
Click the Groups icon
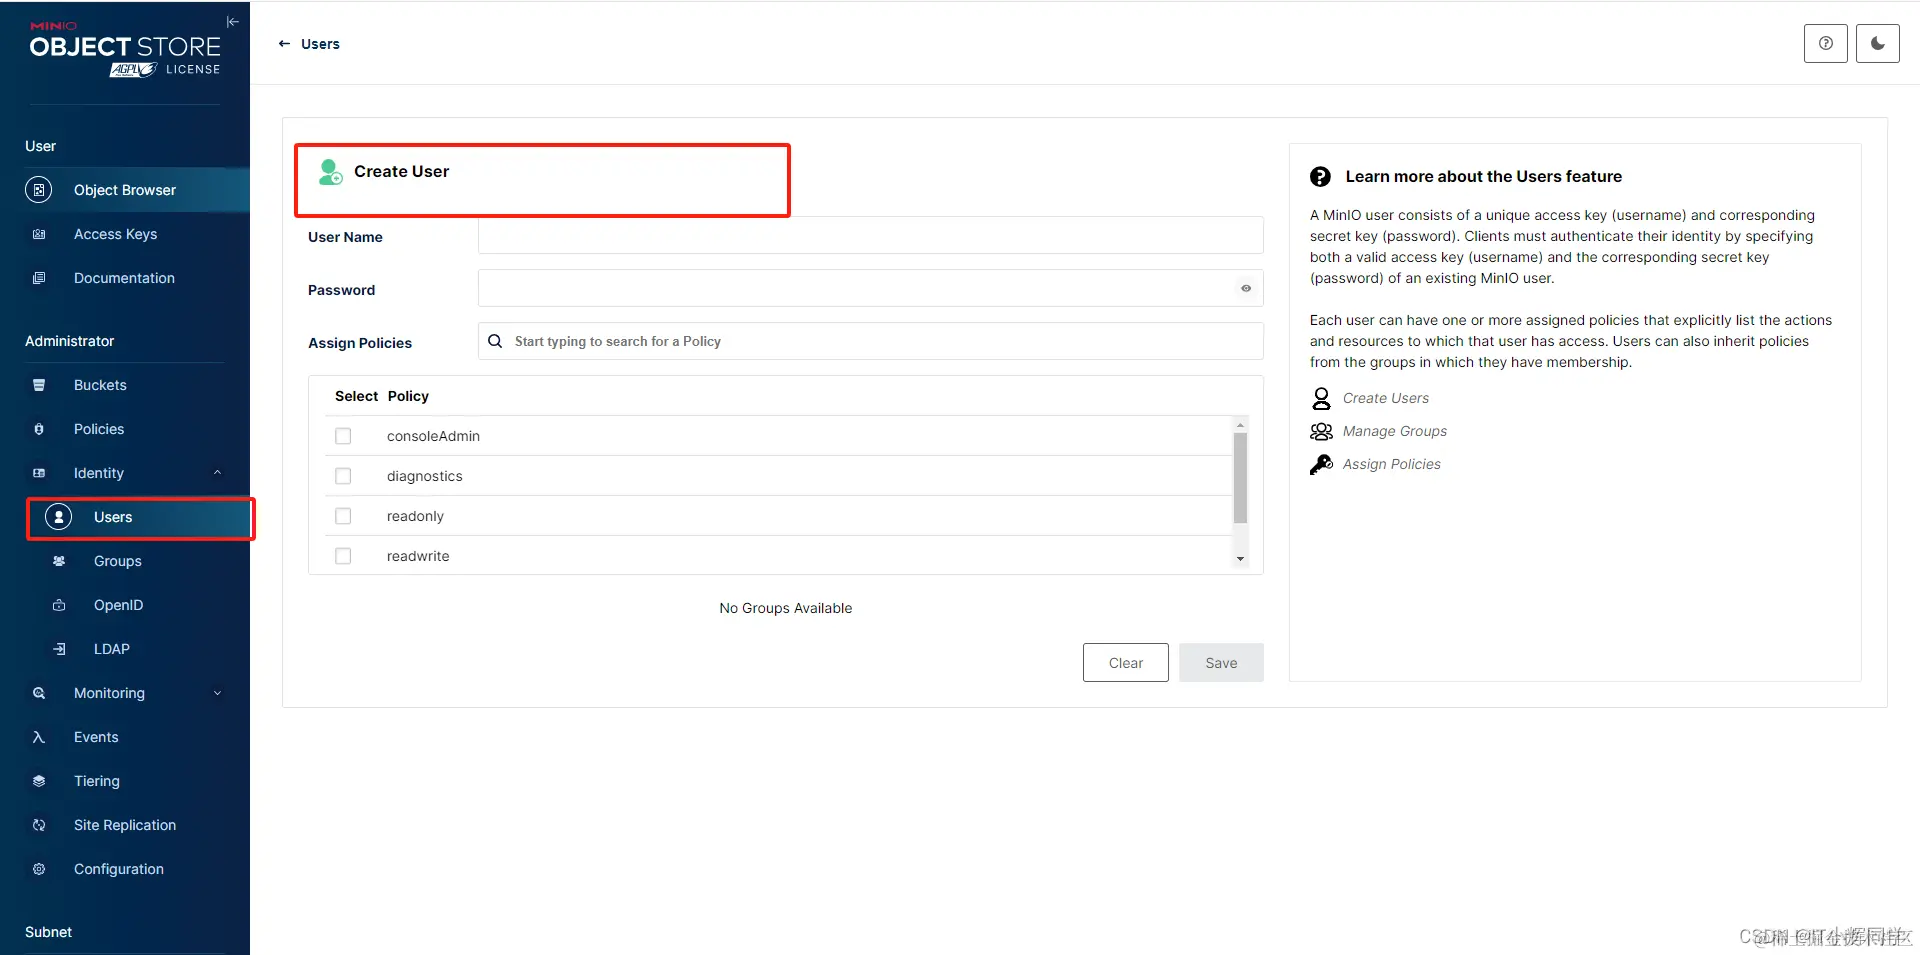click(59, 561)
